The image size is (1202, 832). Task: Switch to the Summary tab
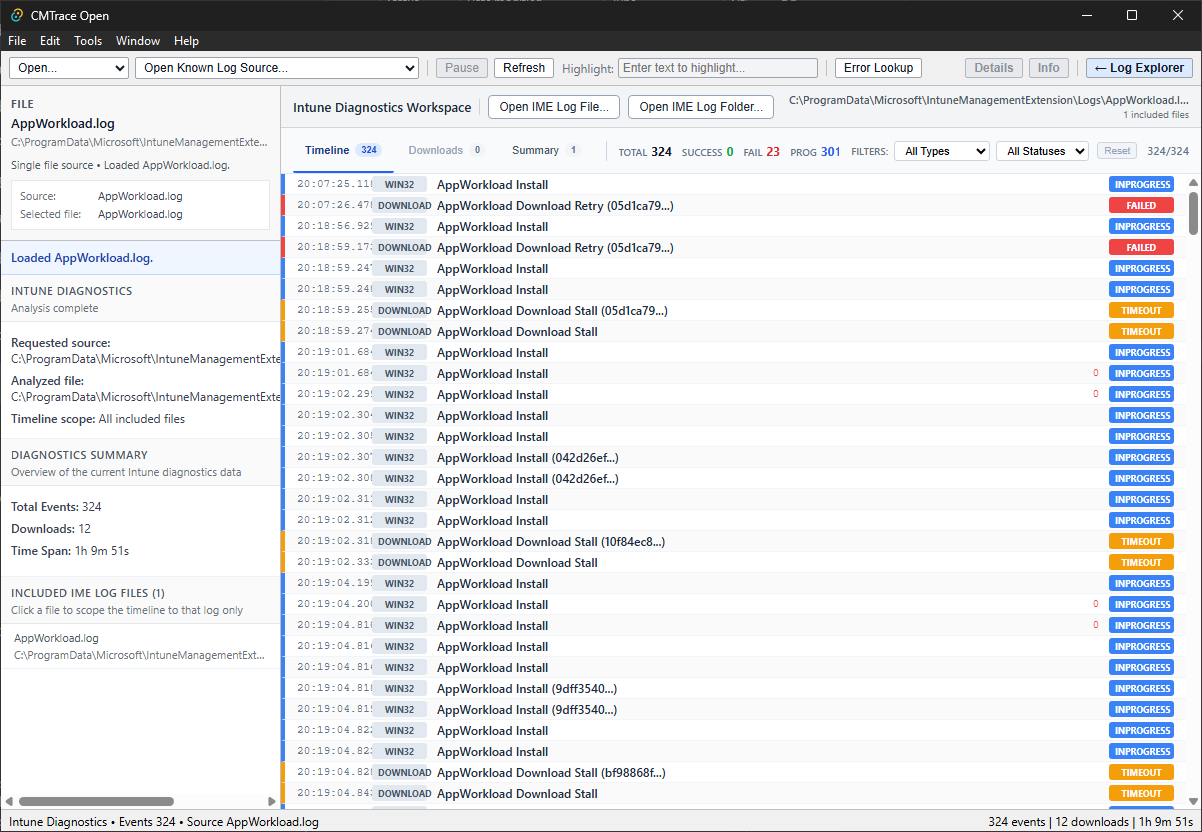point(536,149)
